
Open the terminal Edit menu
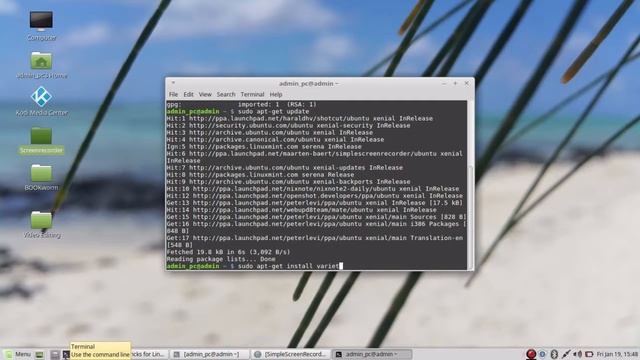[x=188, y=94]
